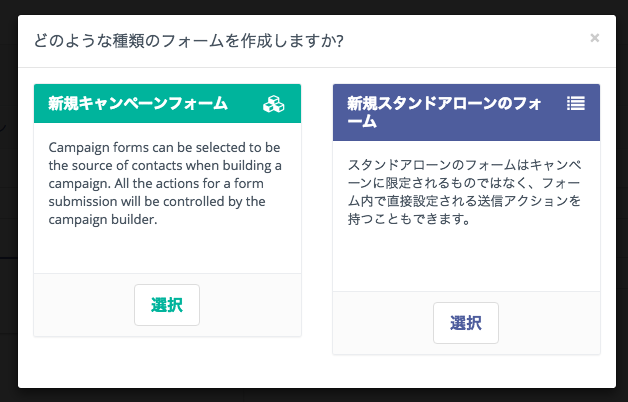Click the dark backdrop left of the dialog
This screenshot has height=402, width=628.
point(8,200)
